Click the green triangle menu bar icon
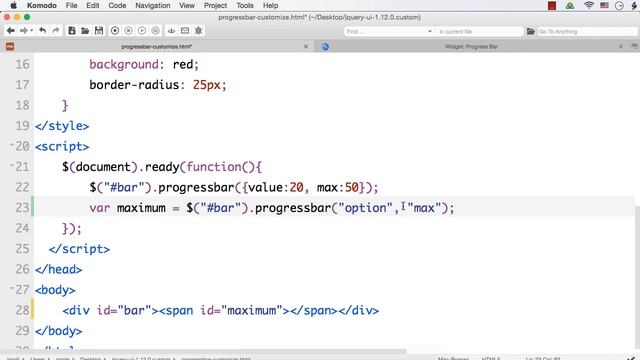This screenshot has height=360, width=640. (x=570, y=6)
